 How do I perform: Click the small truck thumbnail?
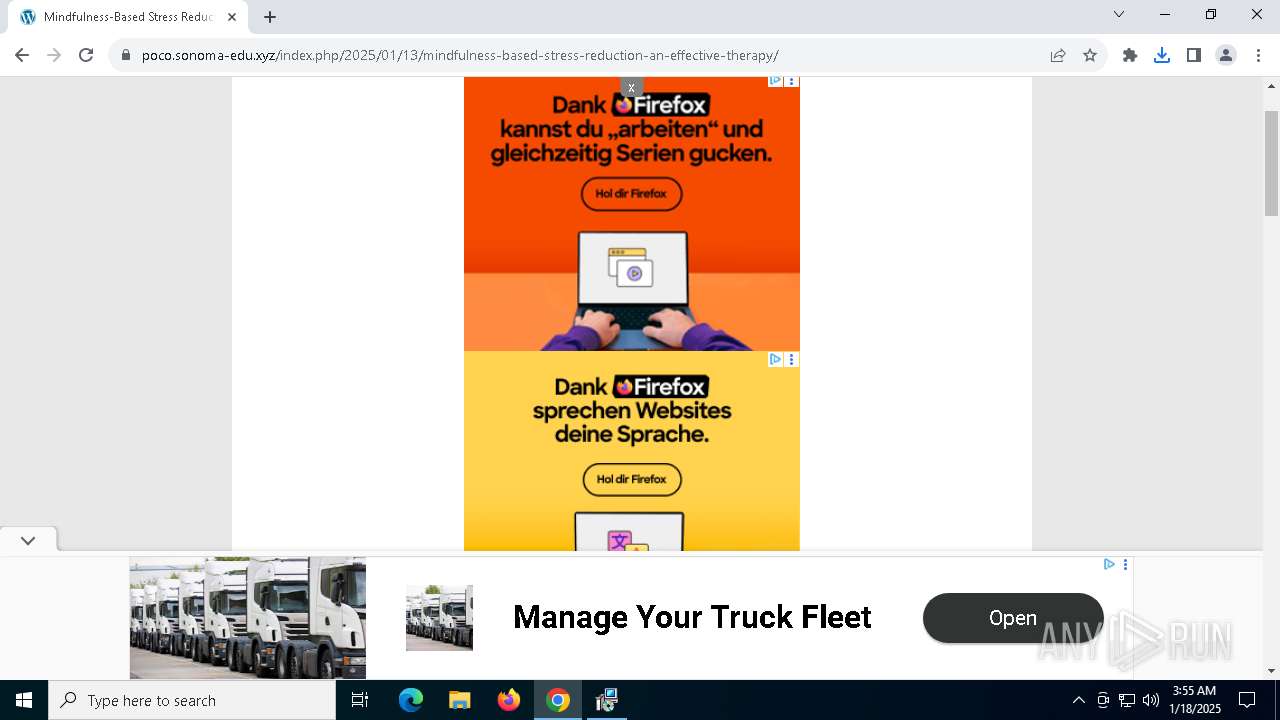439,618
